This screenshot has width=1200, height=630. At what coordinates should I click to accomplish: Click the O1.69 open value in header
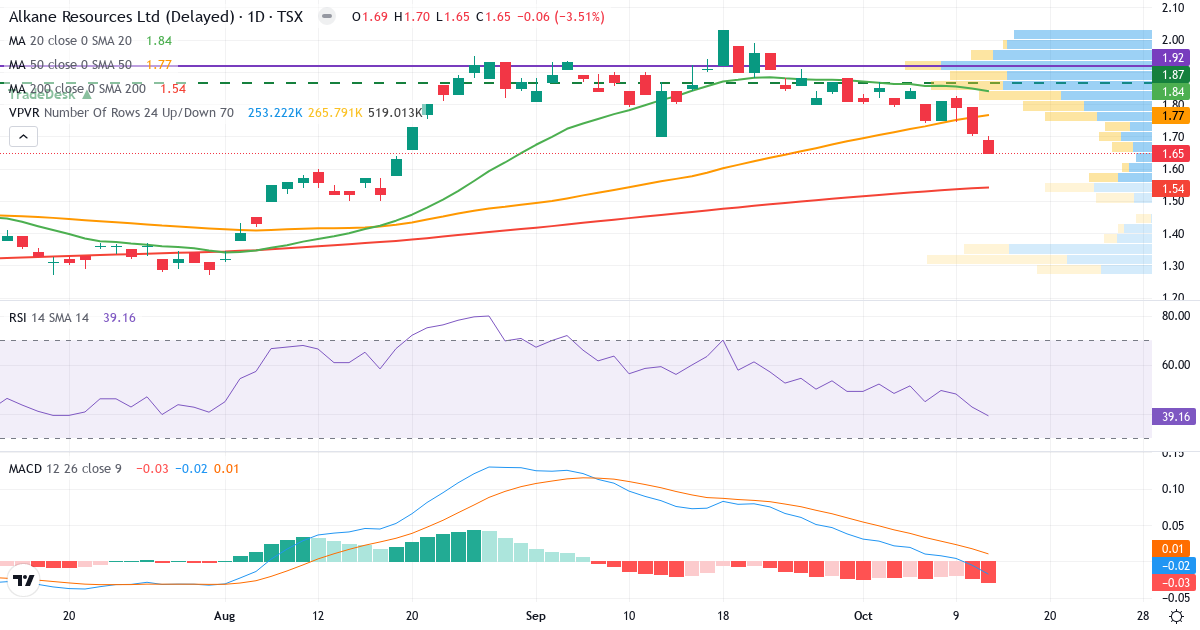point(372,17)
